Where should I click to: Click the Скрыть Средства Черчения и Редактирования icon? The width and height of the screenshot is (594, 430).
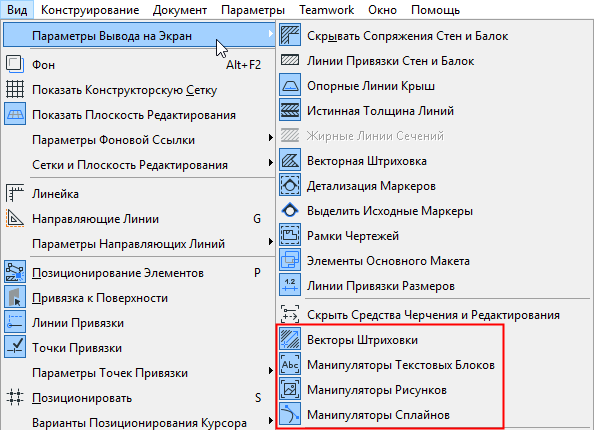(290, 314)
